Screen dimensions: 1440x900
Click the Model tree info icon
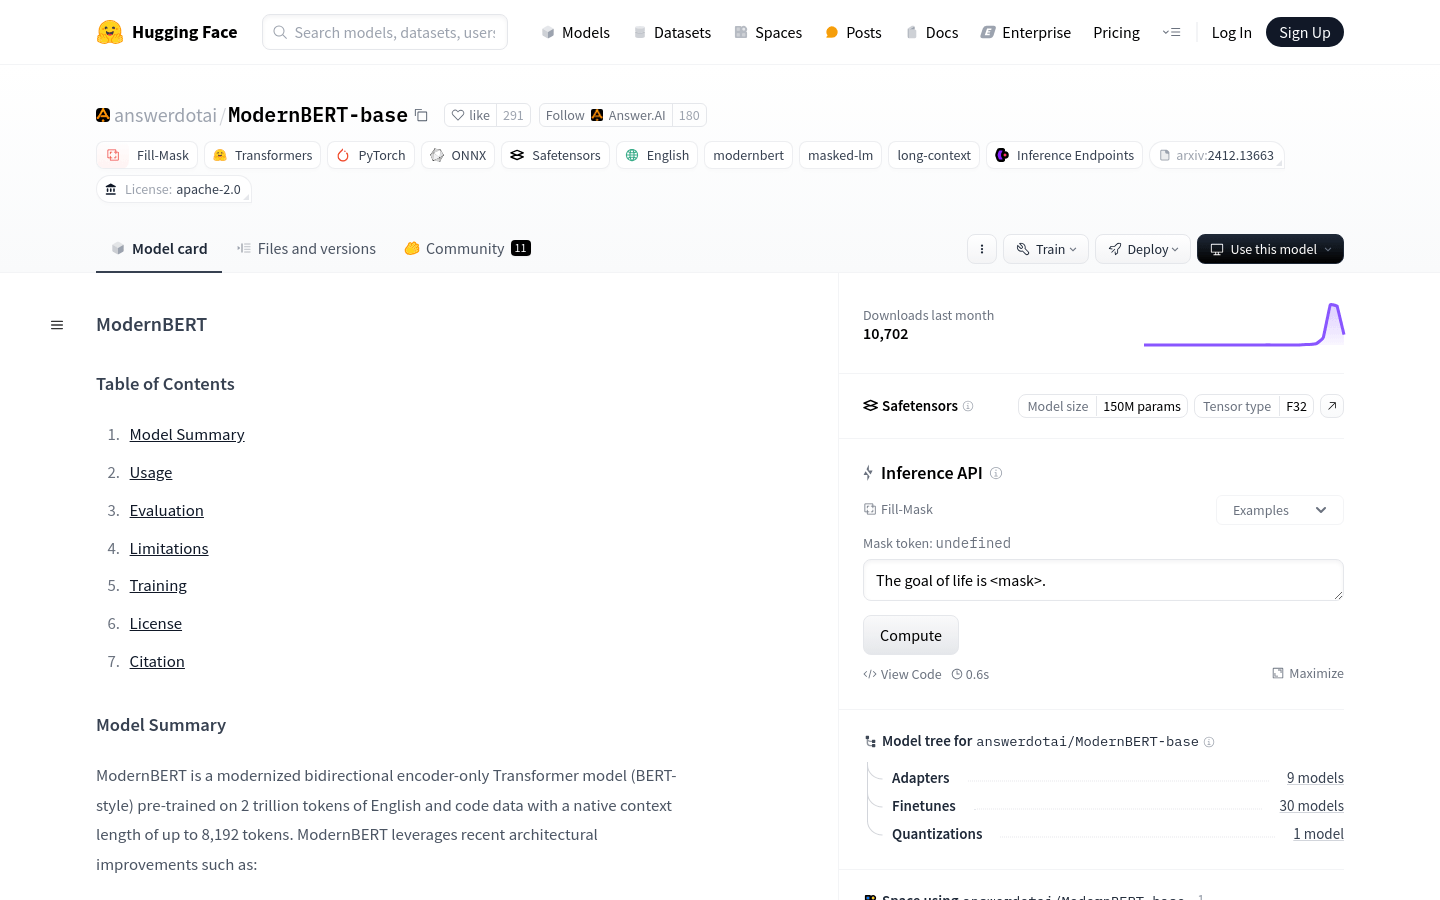(x=1209, y=742)
